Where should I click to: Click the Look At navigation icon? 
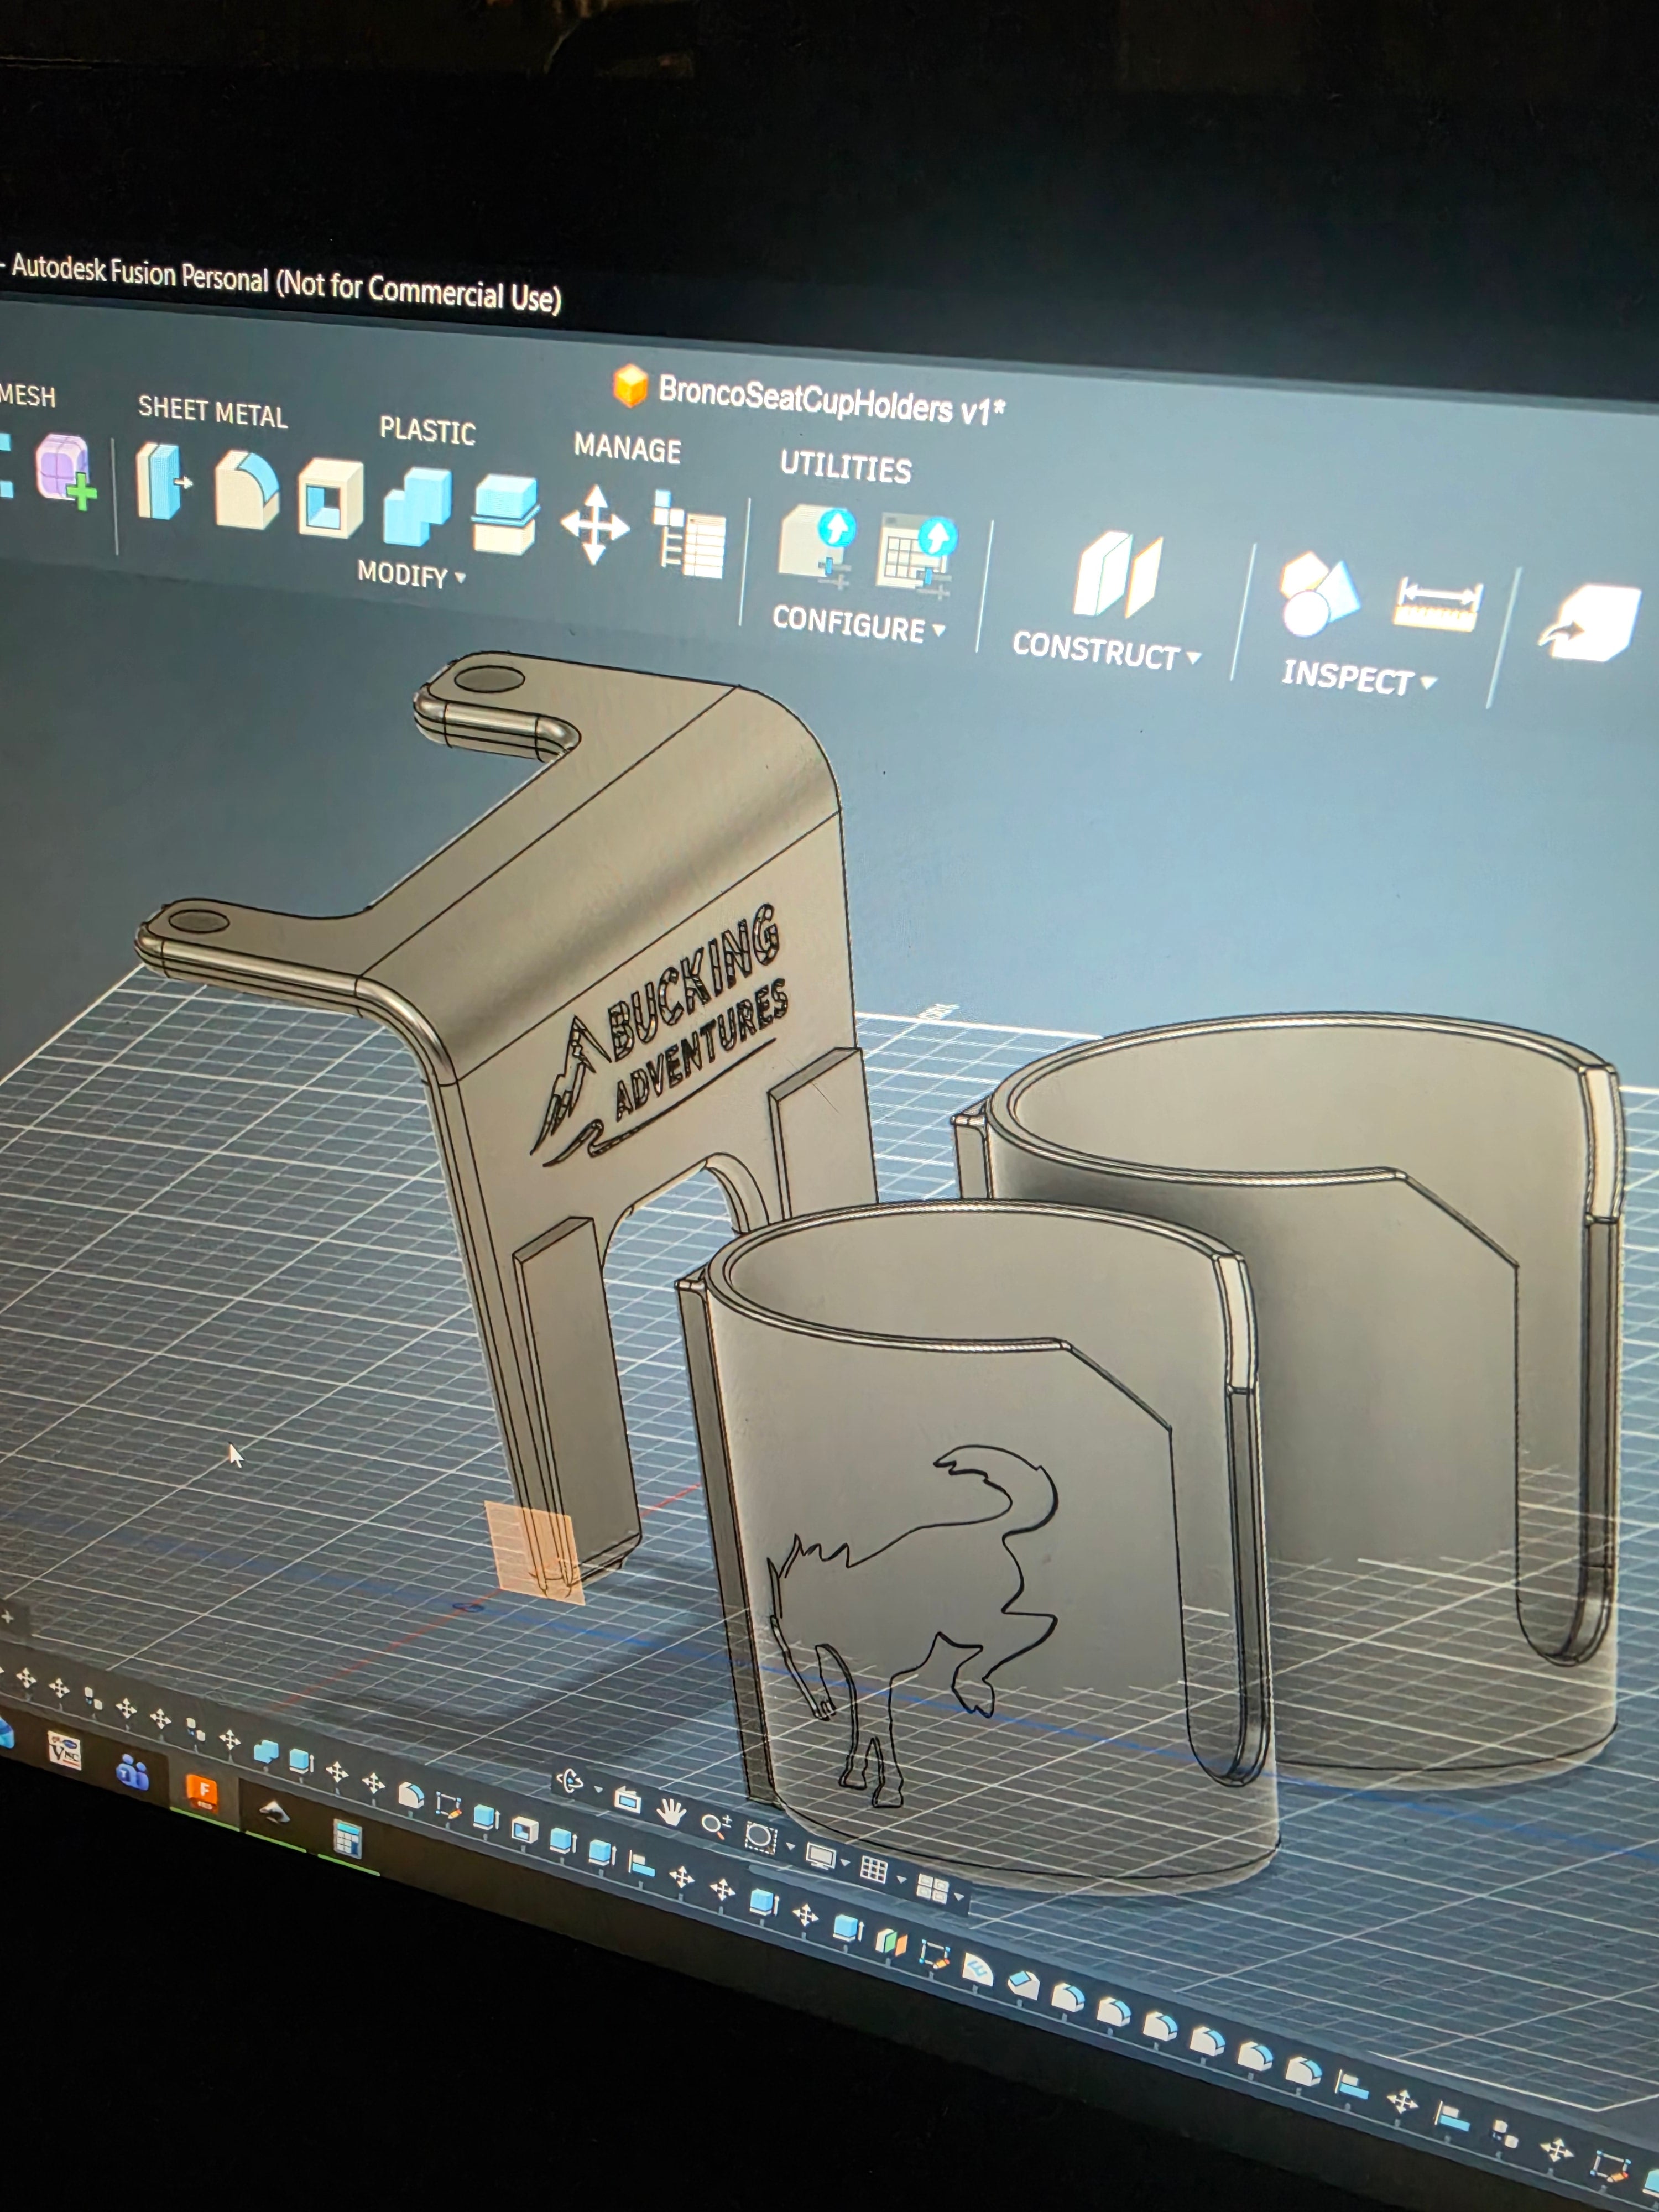click(627, 1800)
